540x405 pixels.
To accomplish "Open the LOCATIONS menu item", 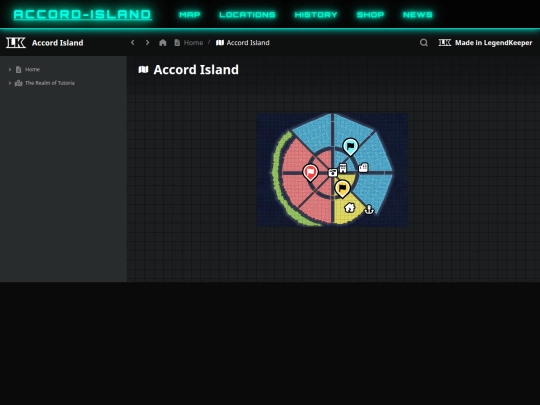I will pos(247,15).
